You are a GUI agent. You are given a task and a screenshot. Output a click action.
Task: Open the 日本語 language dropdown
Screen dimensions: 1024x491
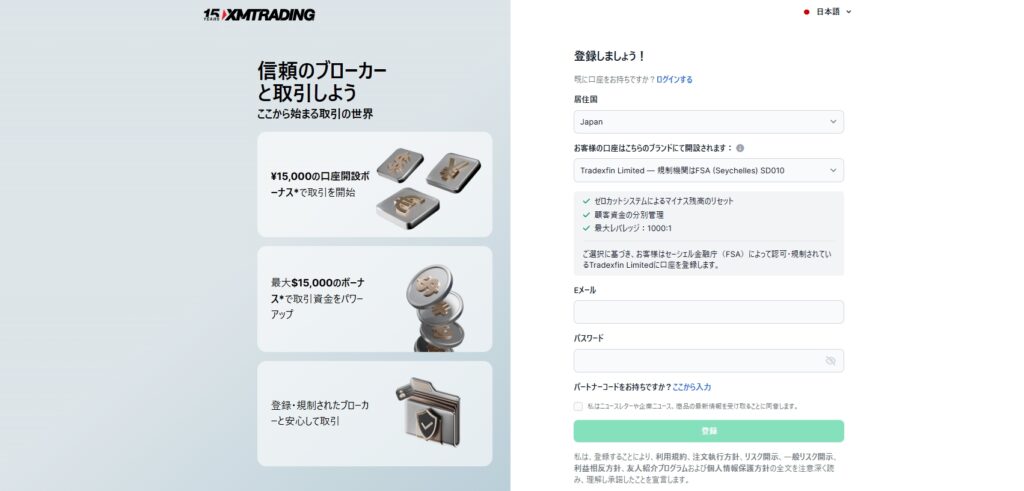827,12
